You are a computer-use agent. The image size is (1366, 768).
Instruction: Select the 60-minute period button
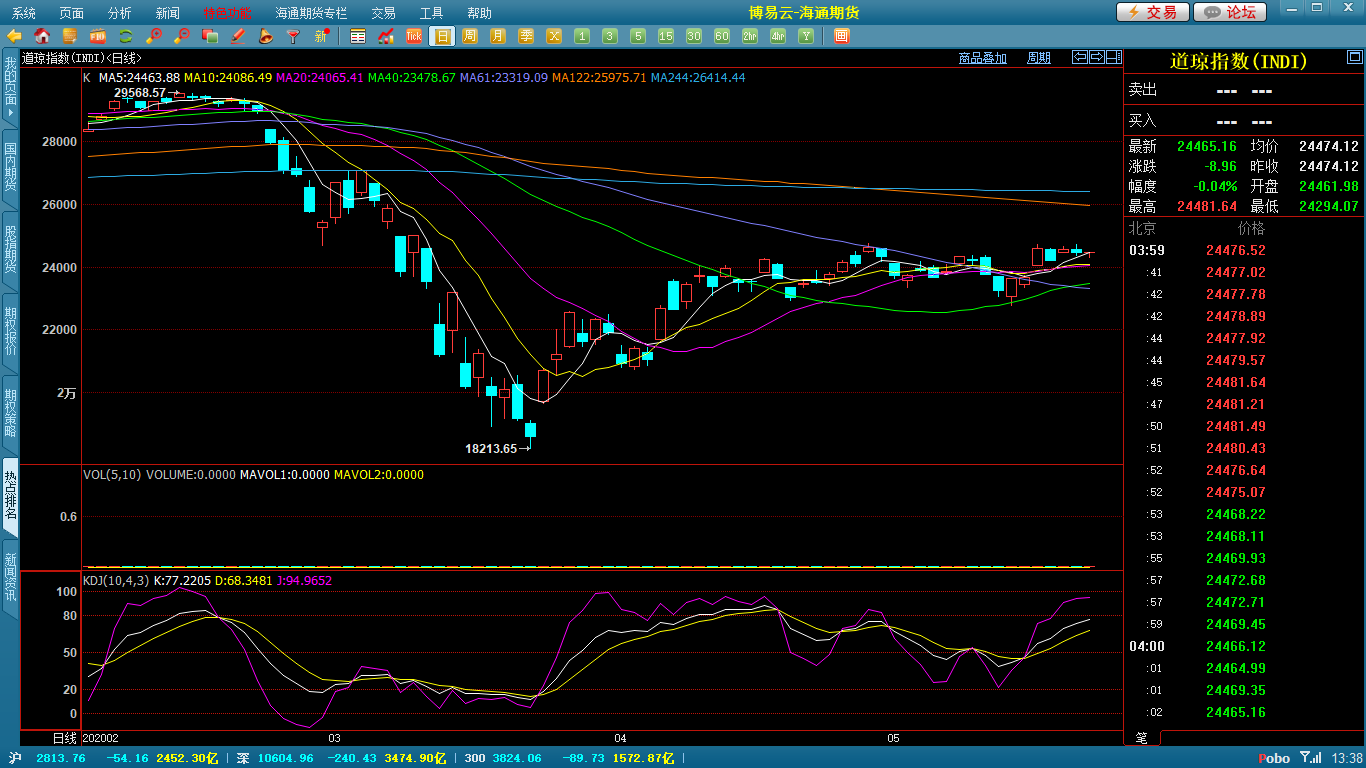click(722, 36)
